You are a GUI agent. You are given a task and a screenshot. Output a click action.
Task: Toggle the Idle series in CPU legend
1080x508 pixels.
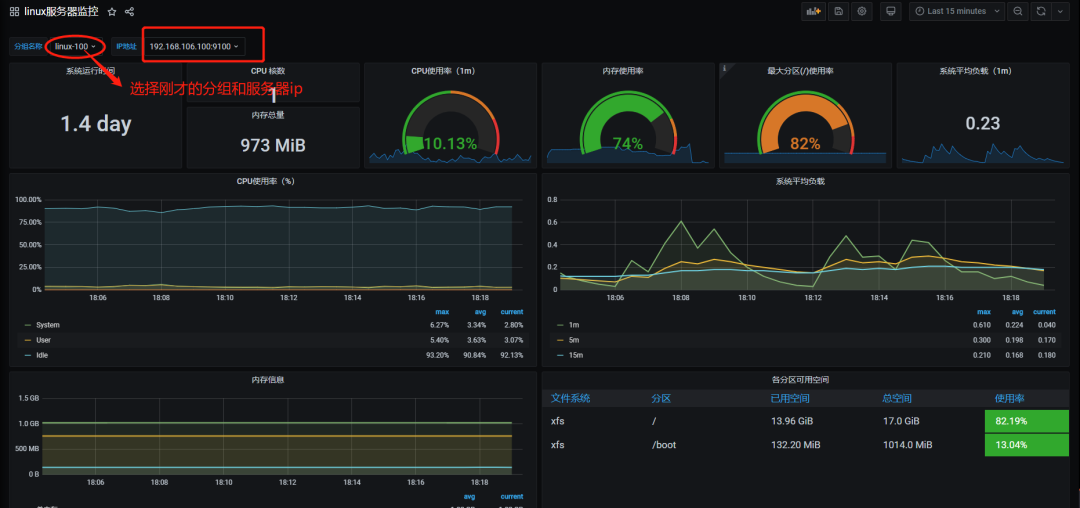tap(42, 355)
